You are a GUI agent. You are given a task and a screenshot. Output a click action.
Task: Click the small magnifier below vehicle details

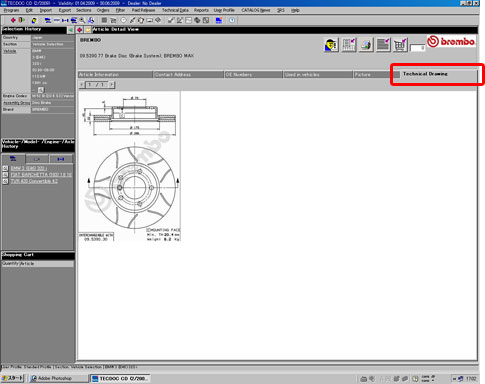41,90
